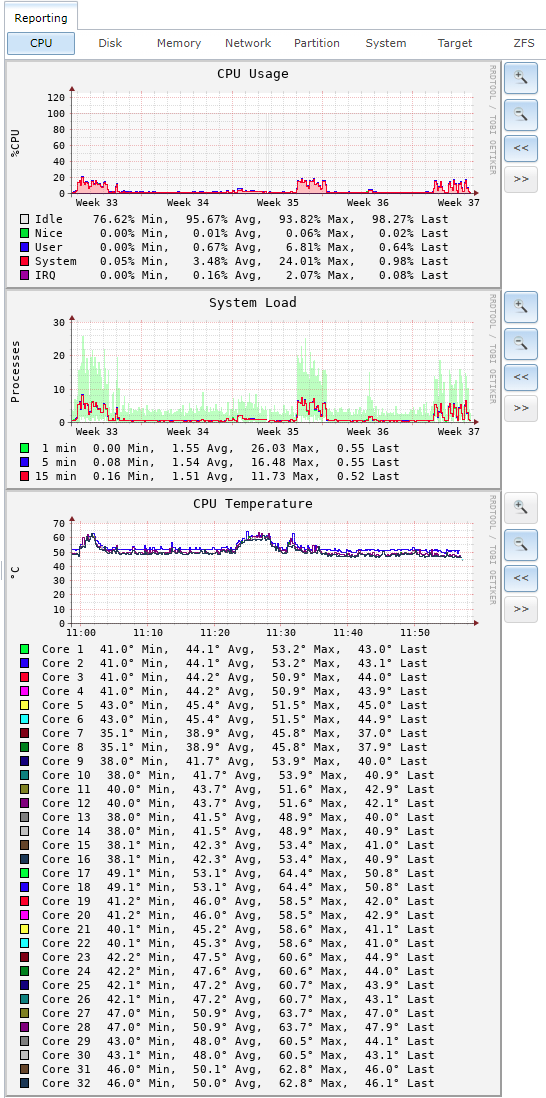546x1098 pixels.
Task: Click the purple IRQ legend swatch
Action: coord(25,275)
